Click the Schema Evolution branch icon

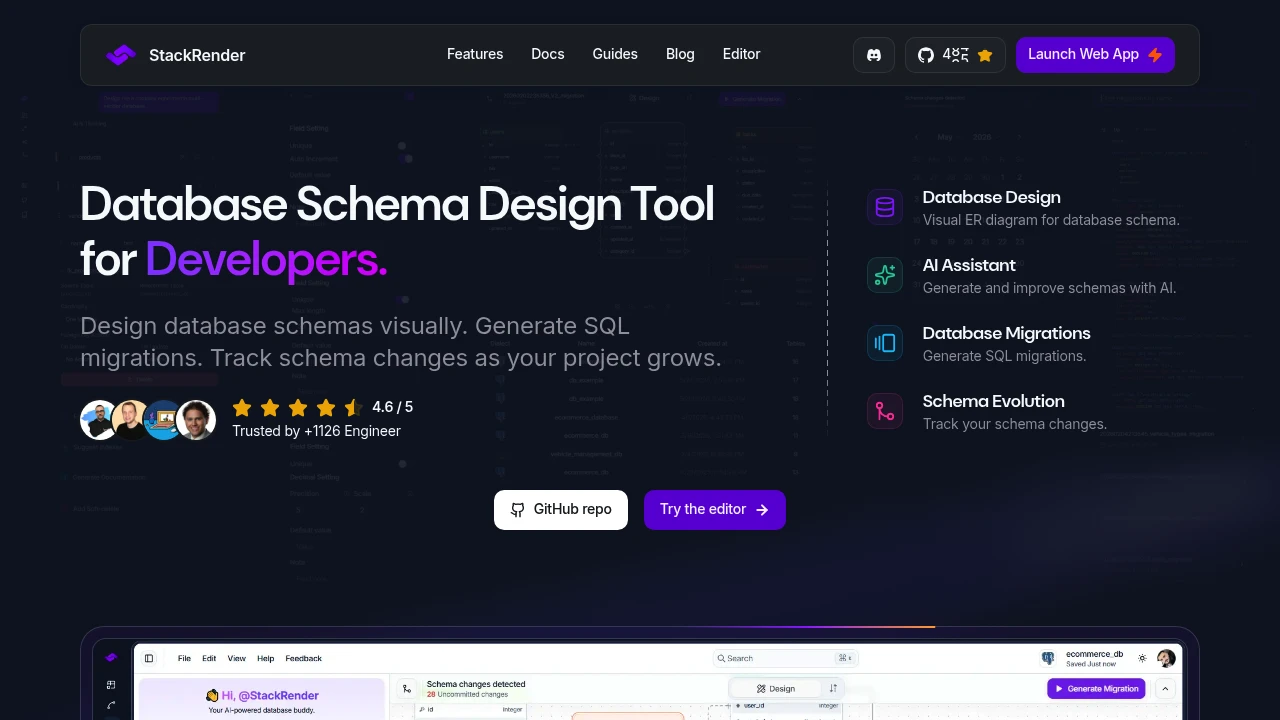pos(885,411)
